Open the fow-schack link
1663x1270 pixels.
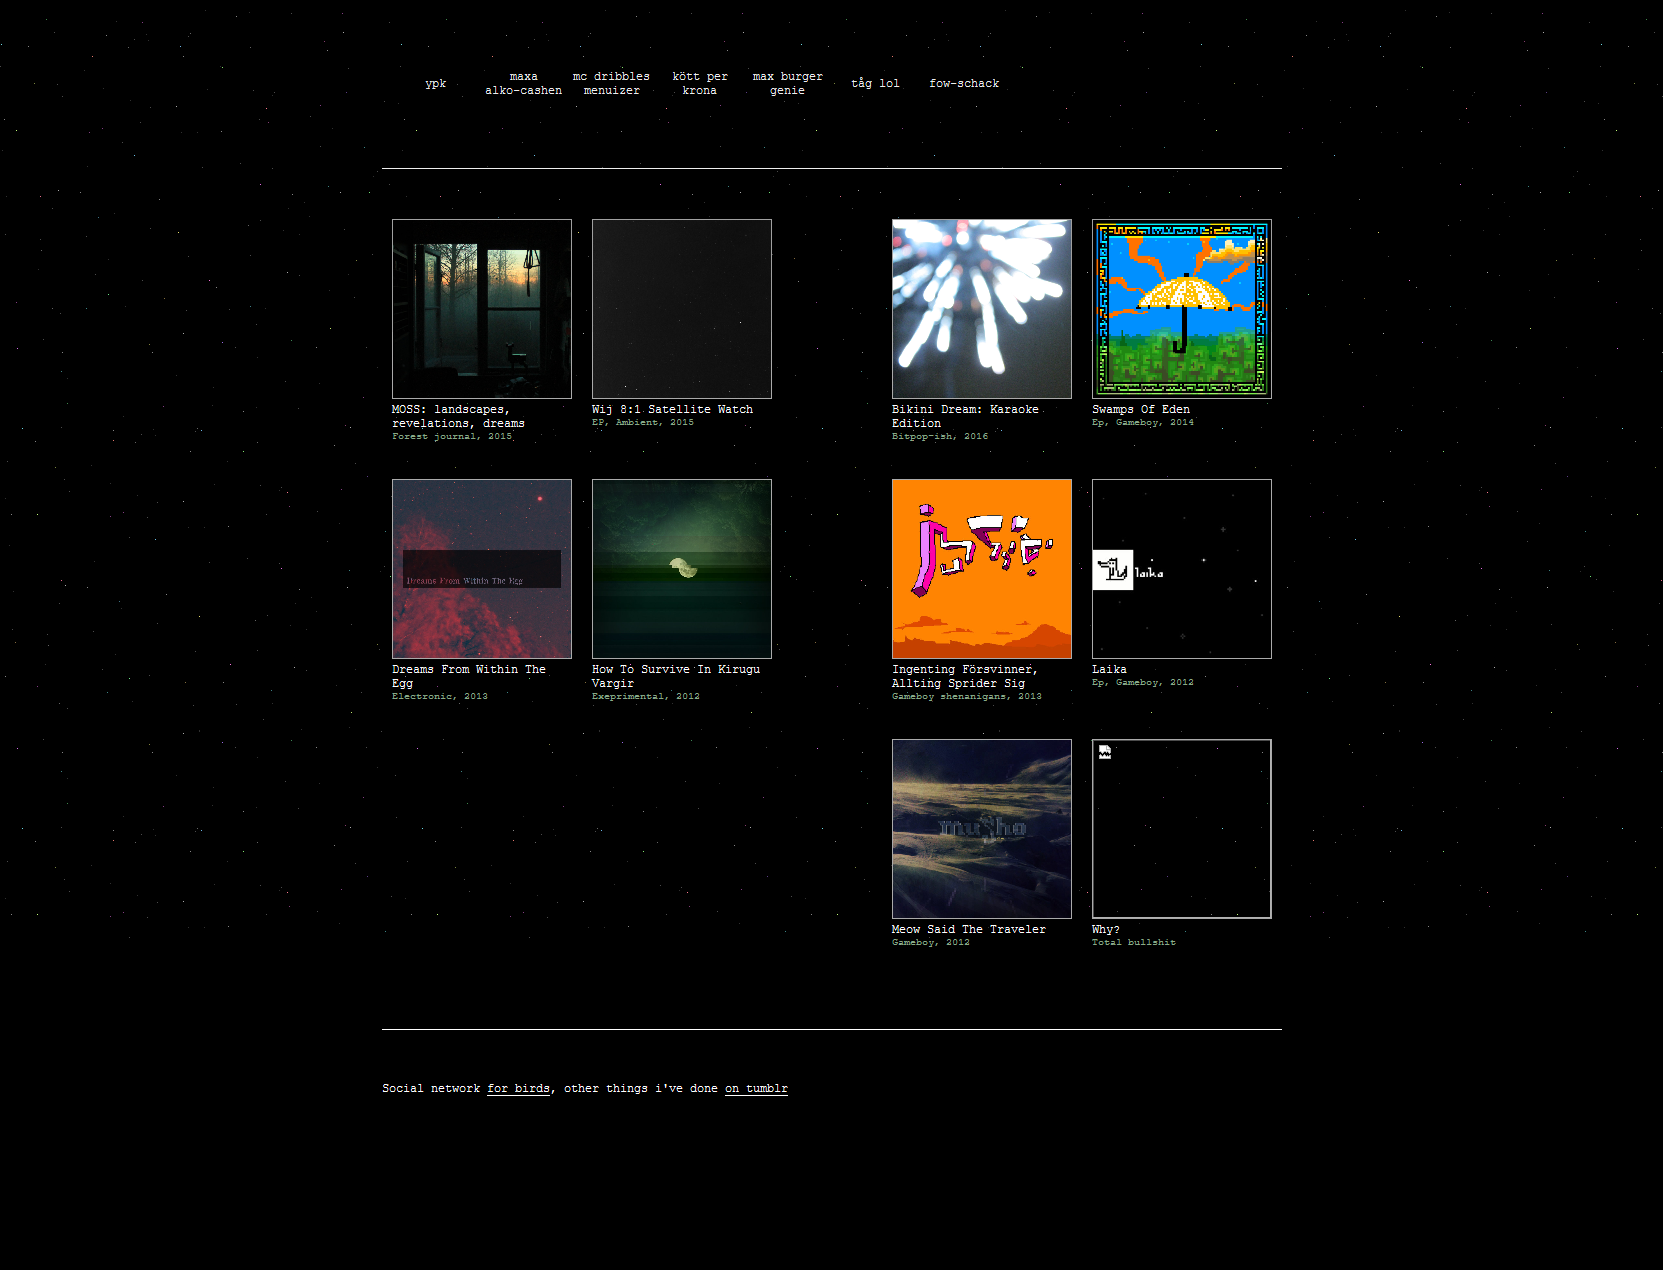(x=964, y=84)
